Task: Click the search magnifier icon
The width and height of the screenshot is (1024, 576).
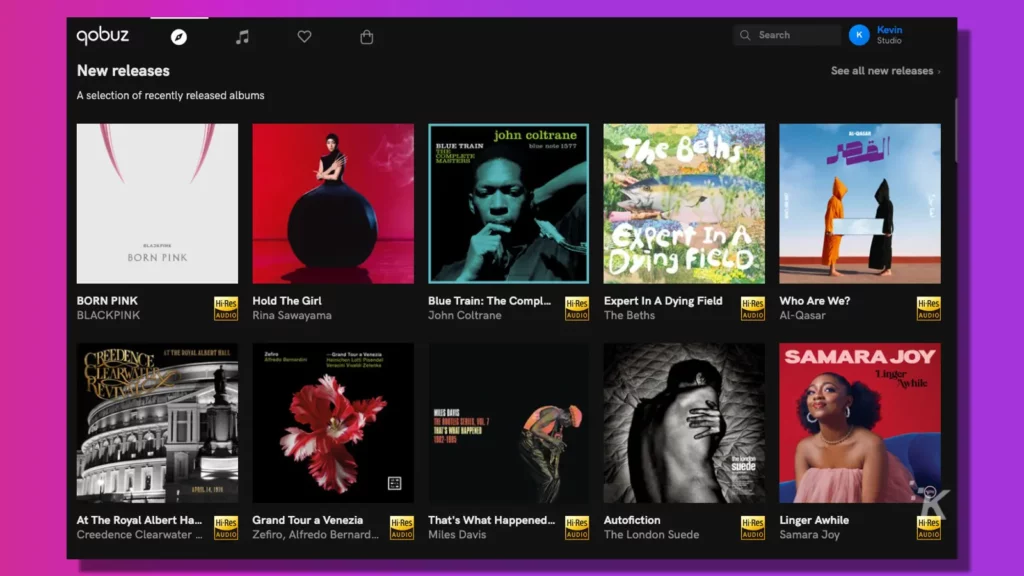Action: tap(745, 34)
